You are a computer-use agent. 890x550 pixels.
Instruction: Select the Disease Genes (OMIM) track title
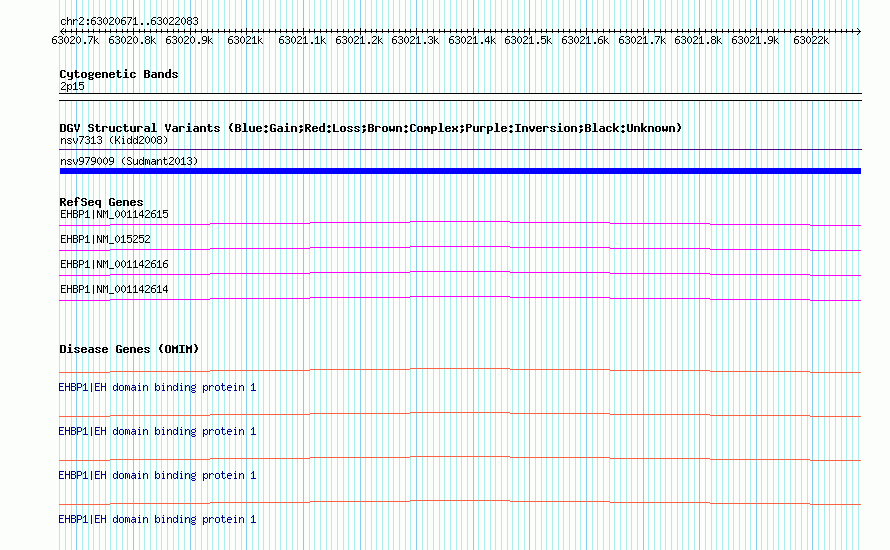129,349
